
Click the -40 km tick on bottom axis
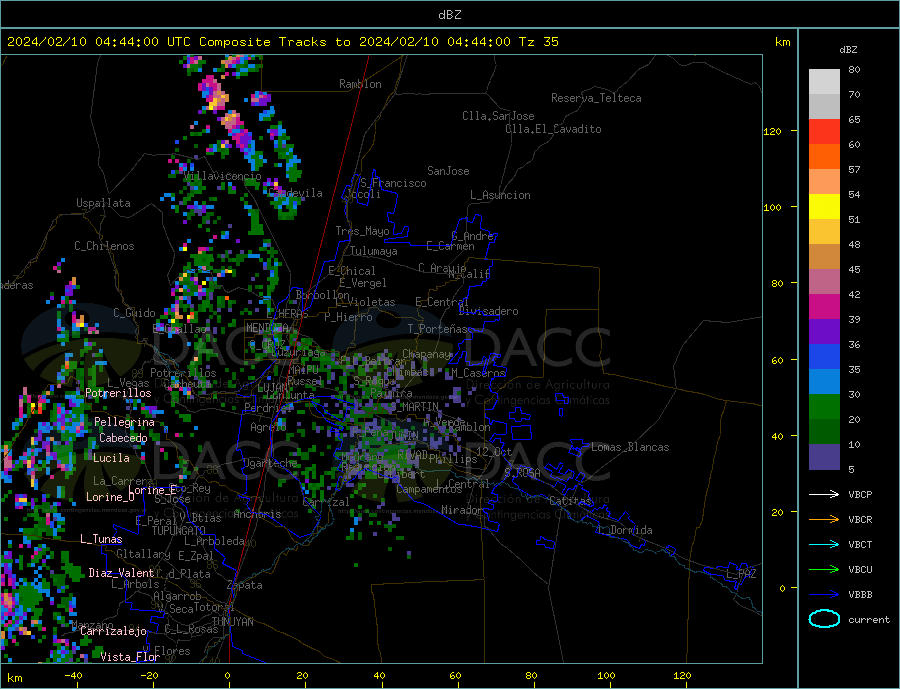(x=73, y=676)
